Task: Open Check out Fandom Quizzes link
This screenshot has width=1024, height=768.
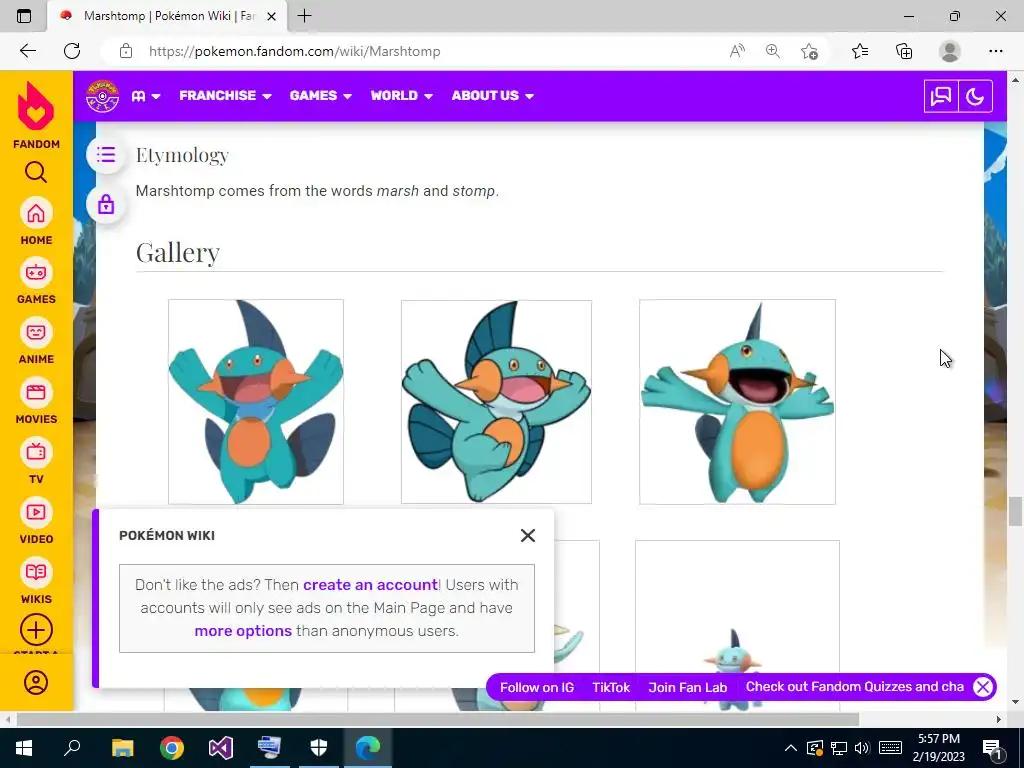Action: pyautogui.click(x=854, y=686)
